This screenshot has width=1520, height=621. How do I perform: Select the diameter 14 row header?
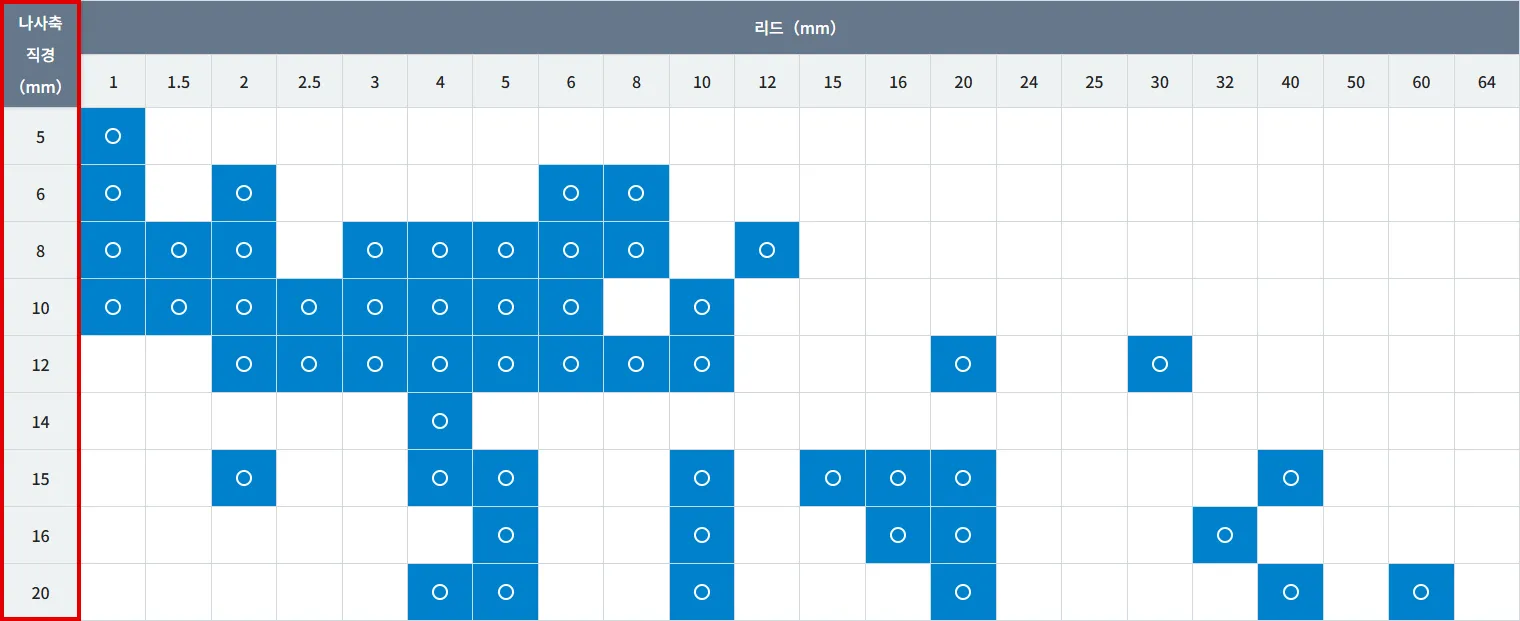pos(40,421)
